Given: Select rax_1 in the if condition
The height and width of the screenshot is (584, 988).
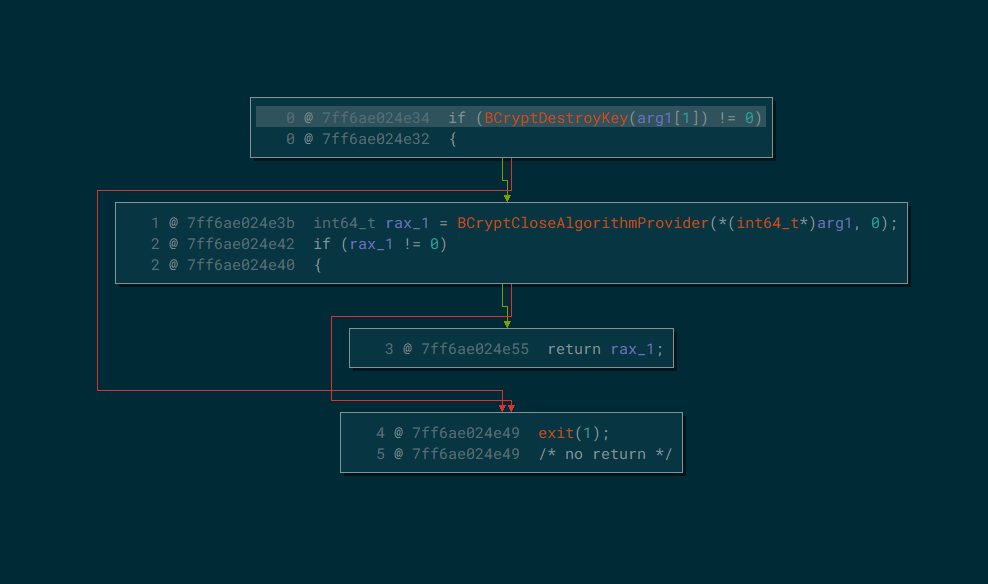Looking at the screenshot, I should (371, 244).
